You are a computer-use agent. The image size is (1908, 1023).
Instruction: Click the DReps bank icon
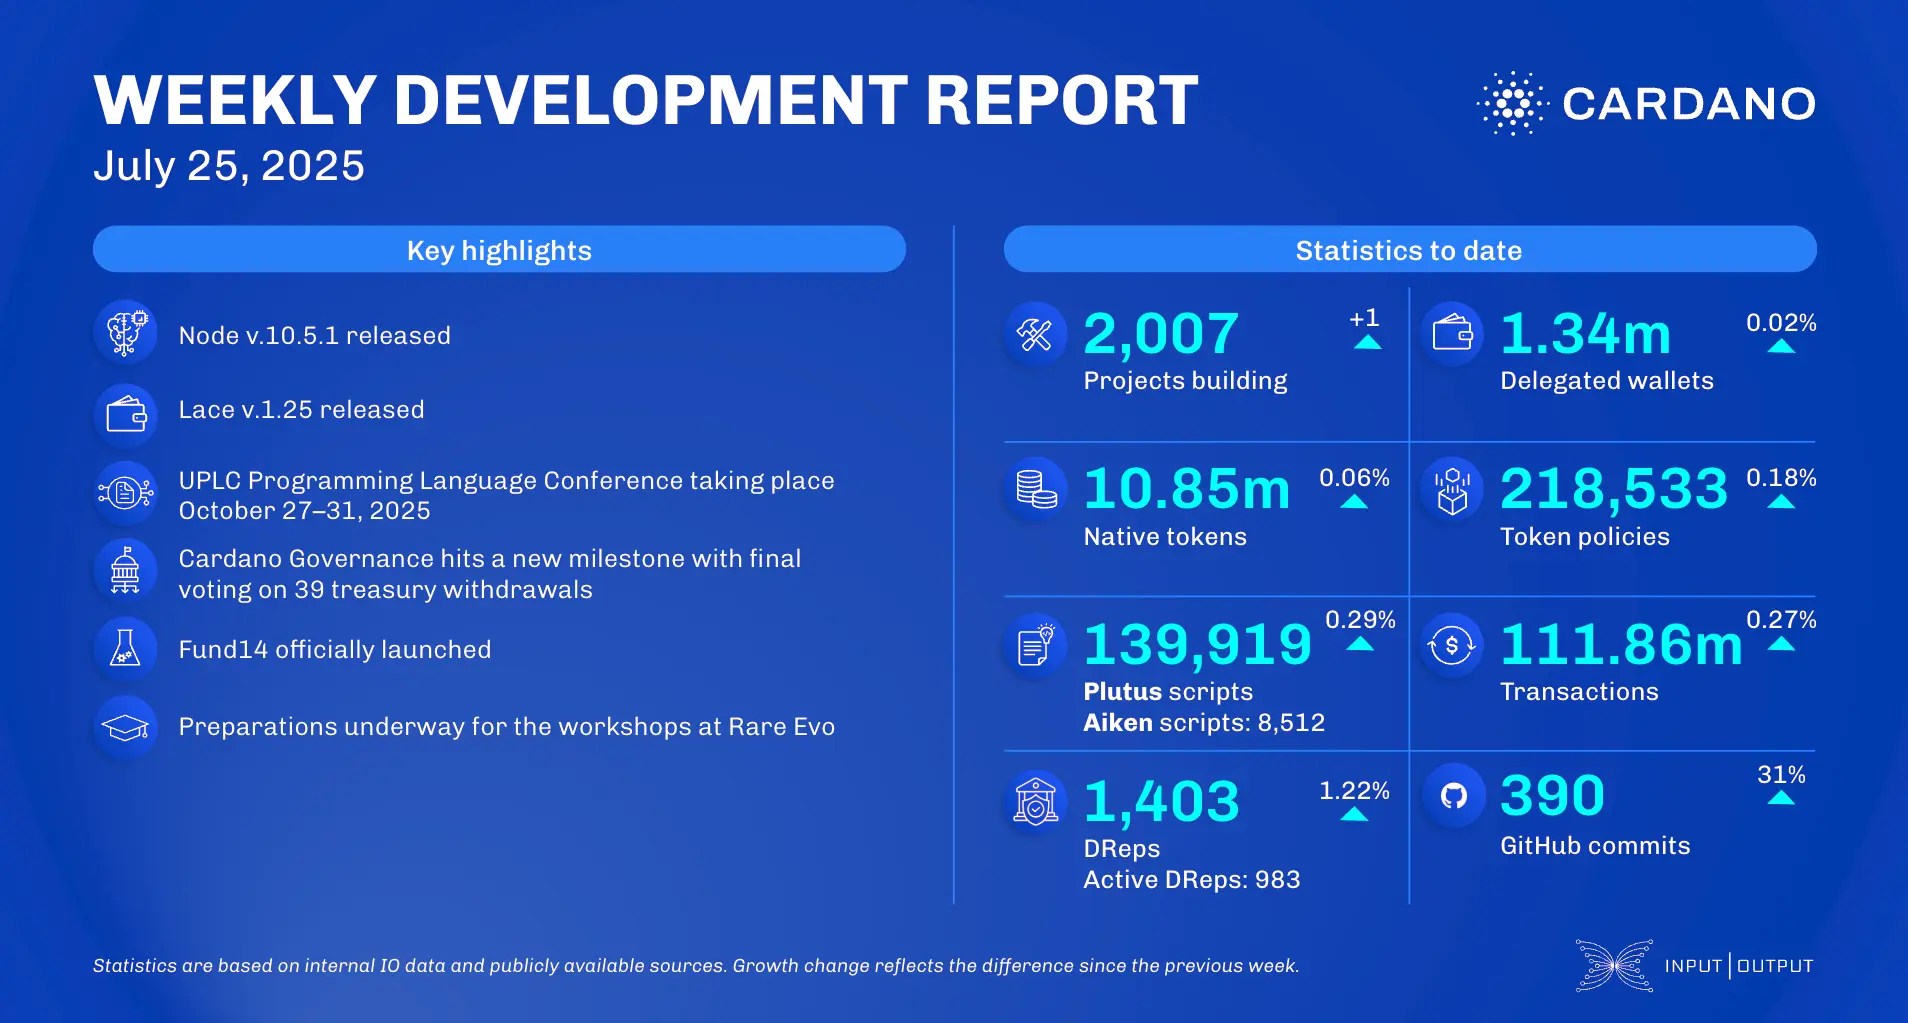tap(1035, 800)
